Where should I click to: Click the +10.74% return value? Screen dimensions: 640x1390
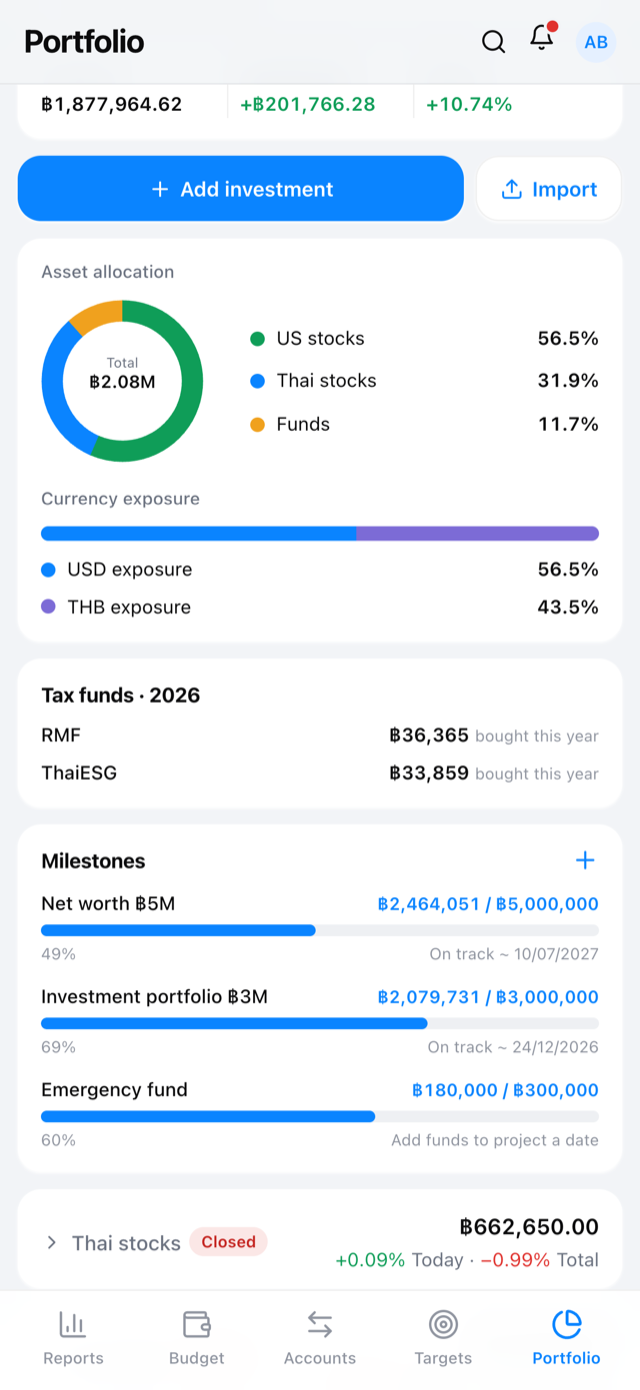pyautogui.click(x=469, y=104)
